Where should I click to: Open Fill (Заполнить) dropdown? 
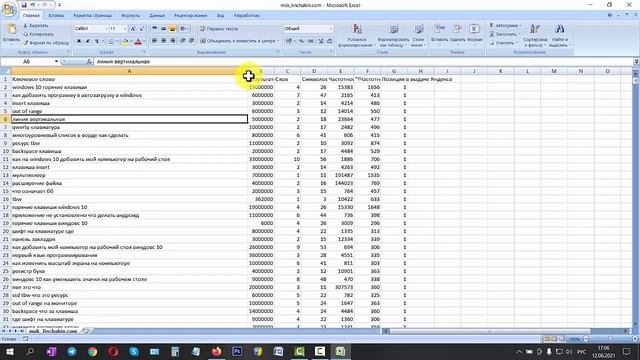click(x=504, y=34)
